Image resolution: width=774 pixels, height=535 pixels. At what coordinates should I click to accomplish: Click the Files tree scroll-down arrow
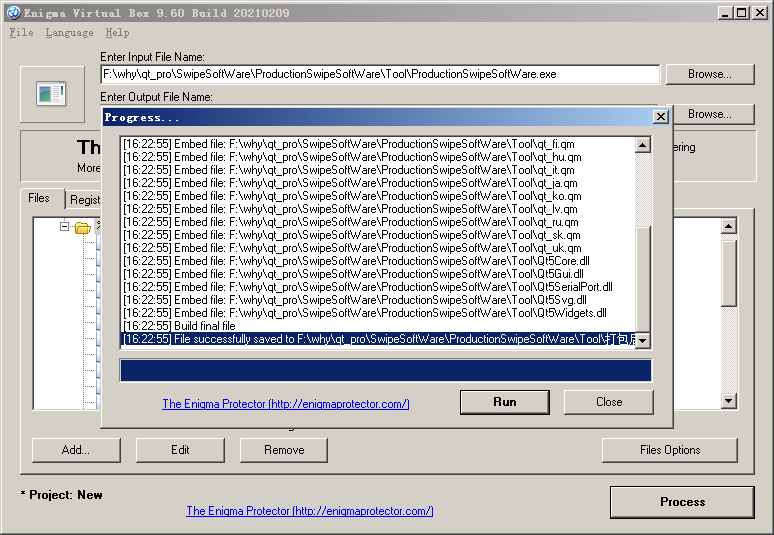(729, 401)
